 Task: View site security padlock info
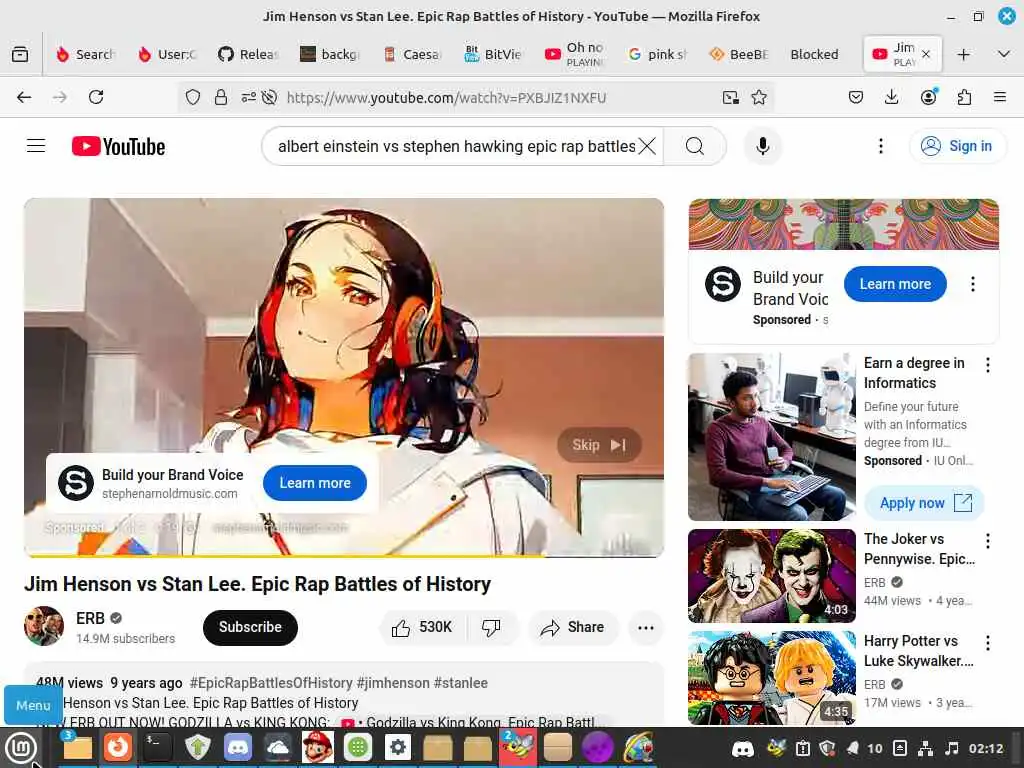pyautogui.click(x=221, y=97)
